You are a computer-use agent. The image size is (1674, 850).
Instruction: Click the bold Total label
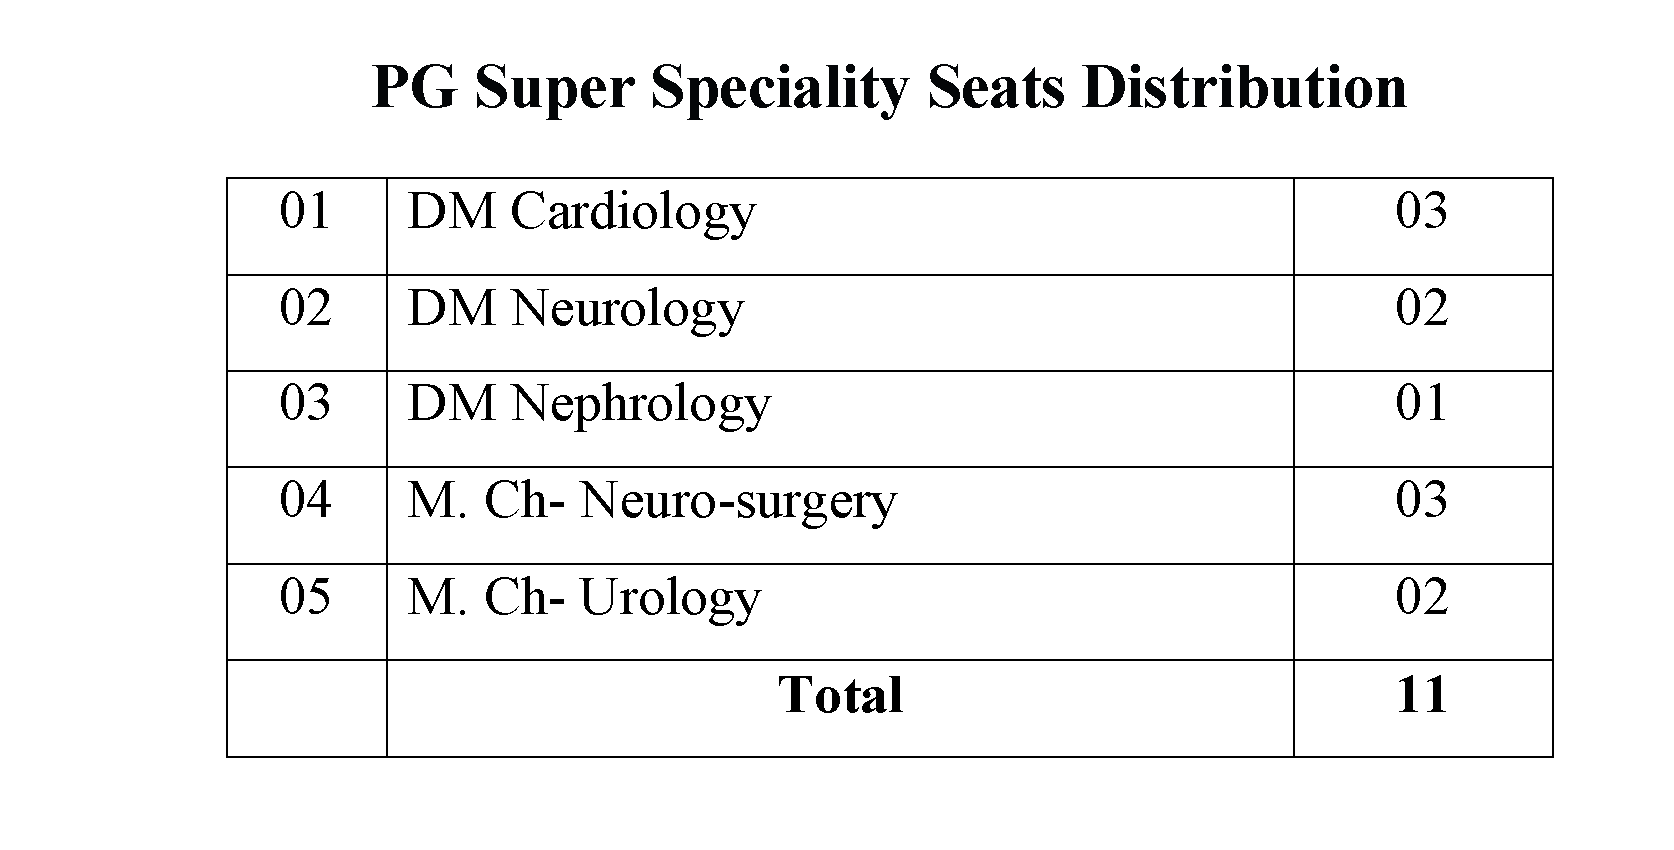(x=840, y=695)
